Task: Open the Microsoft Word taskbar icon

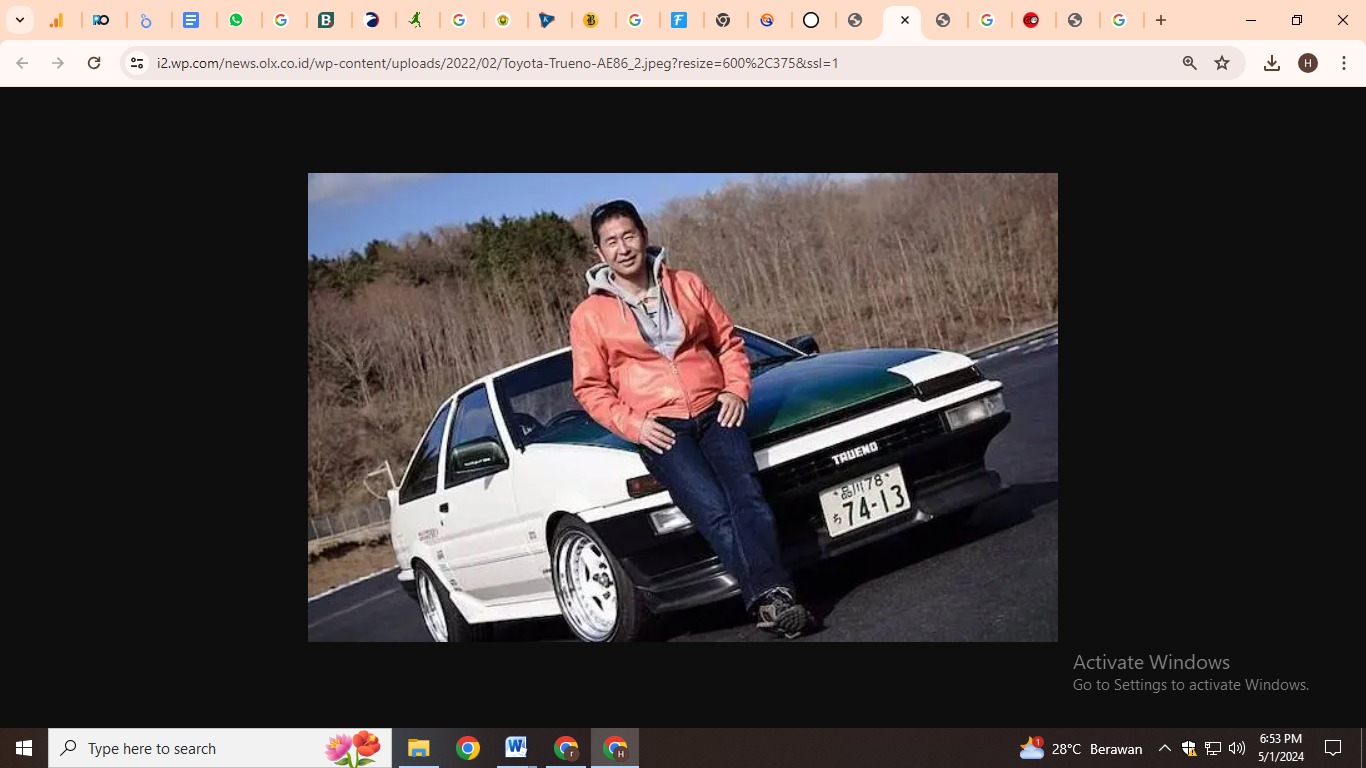Action: [x=516, y=748]
